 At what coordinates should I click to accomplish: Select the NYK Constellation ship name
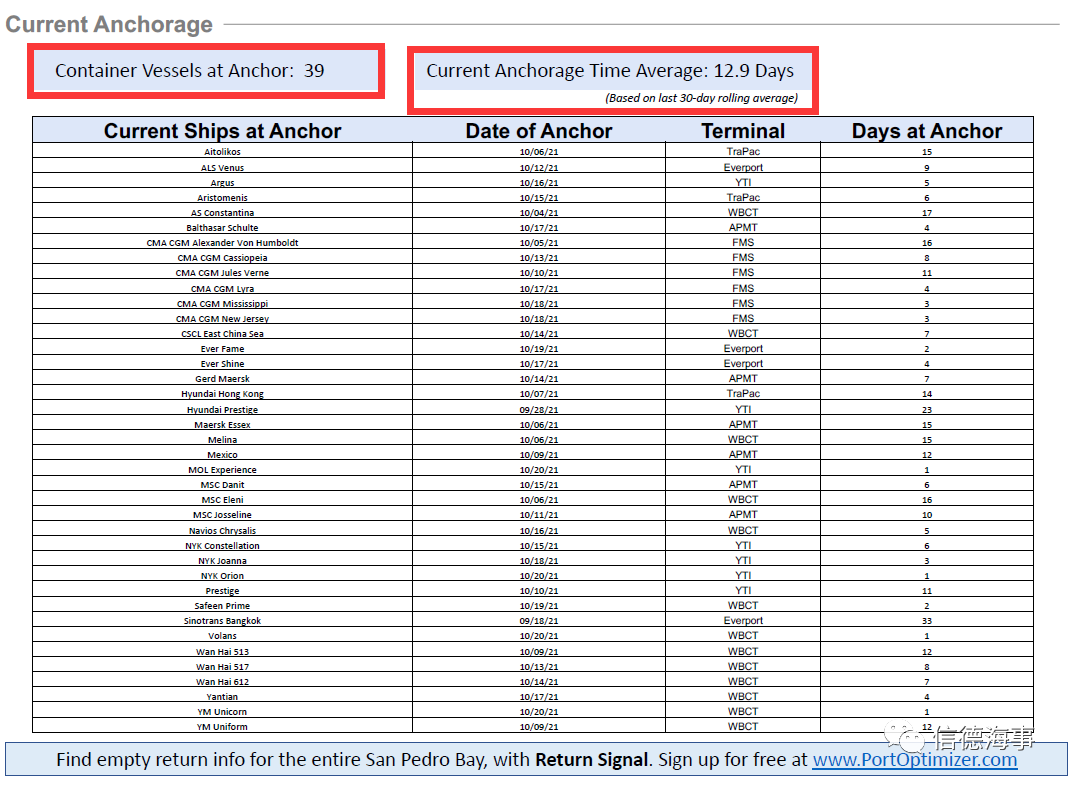pyautogui.click(x=222, y=545)
